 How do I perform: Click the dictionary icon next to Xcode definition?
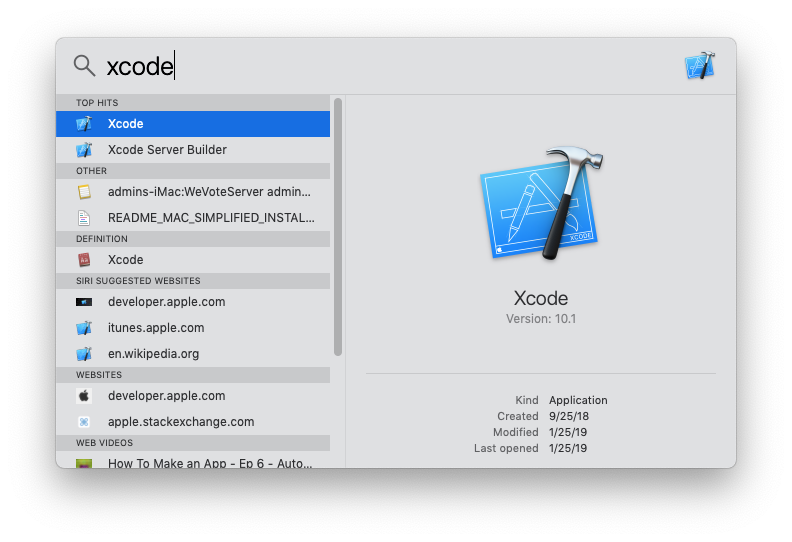point(84,260)
